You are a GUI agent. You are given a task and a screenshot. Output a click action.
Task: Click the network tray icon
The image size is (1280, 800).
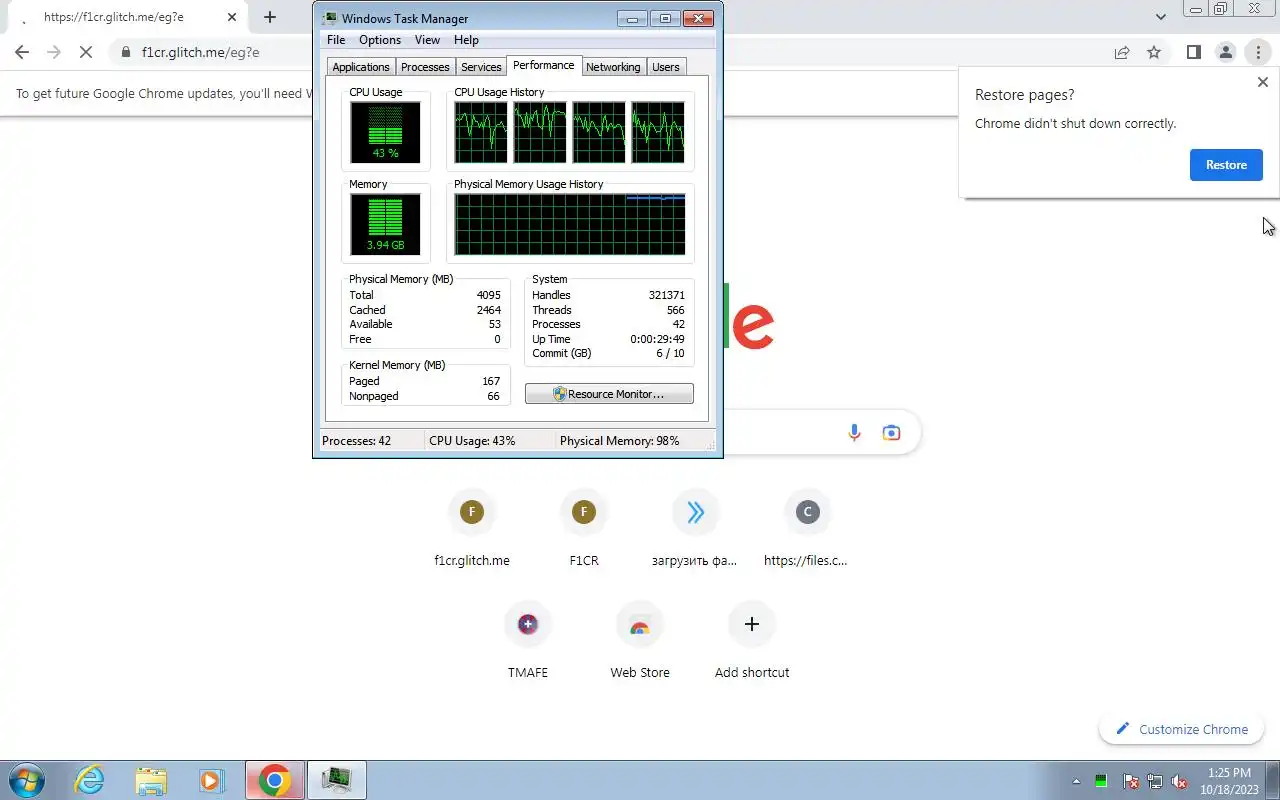[x=1155, y=781]
